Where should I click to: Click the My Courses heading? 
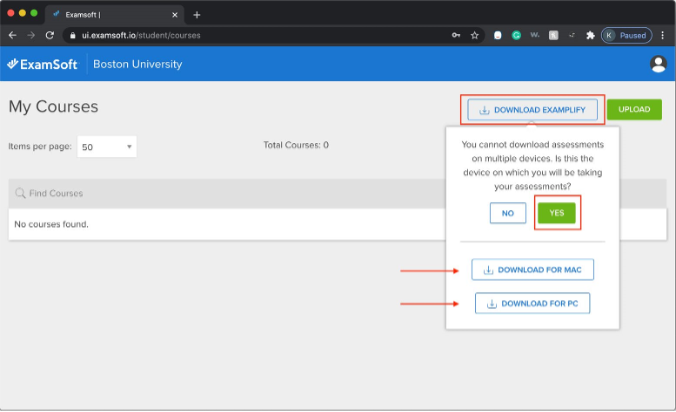point(53,106)
